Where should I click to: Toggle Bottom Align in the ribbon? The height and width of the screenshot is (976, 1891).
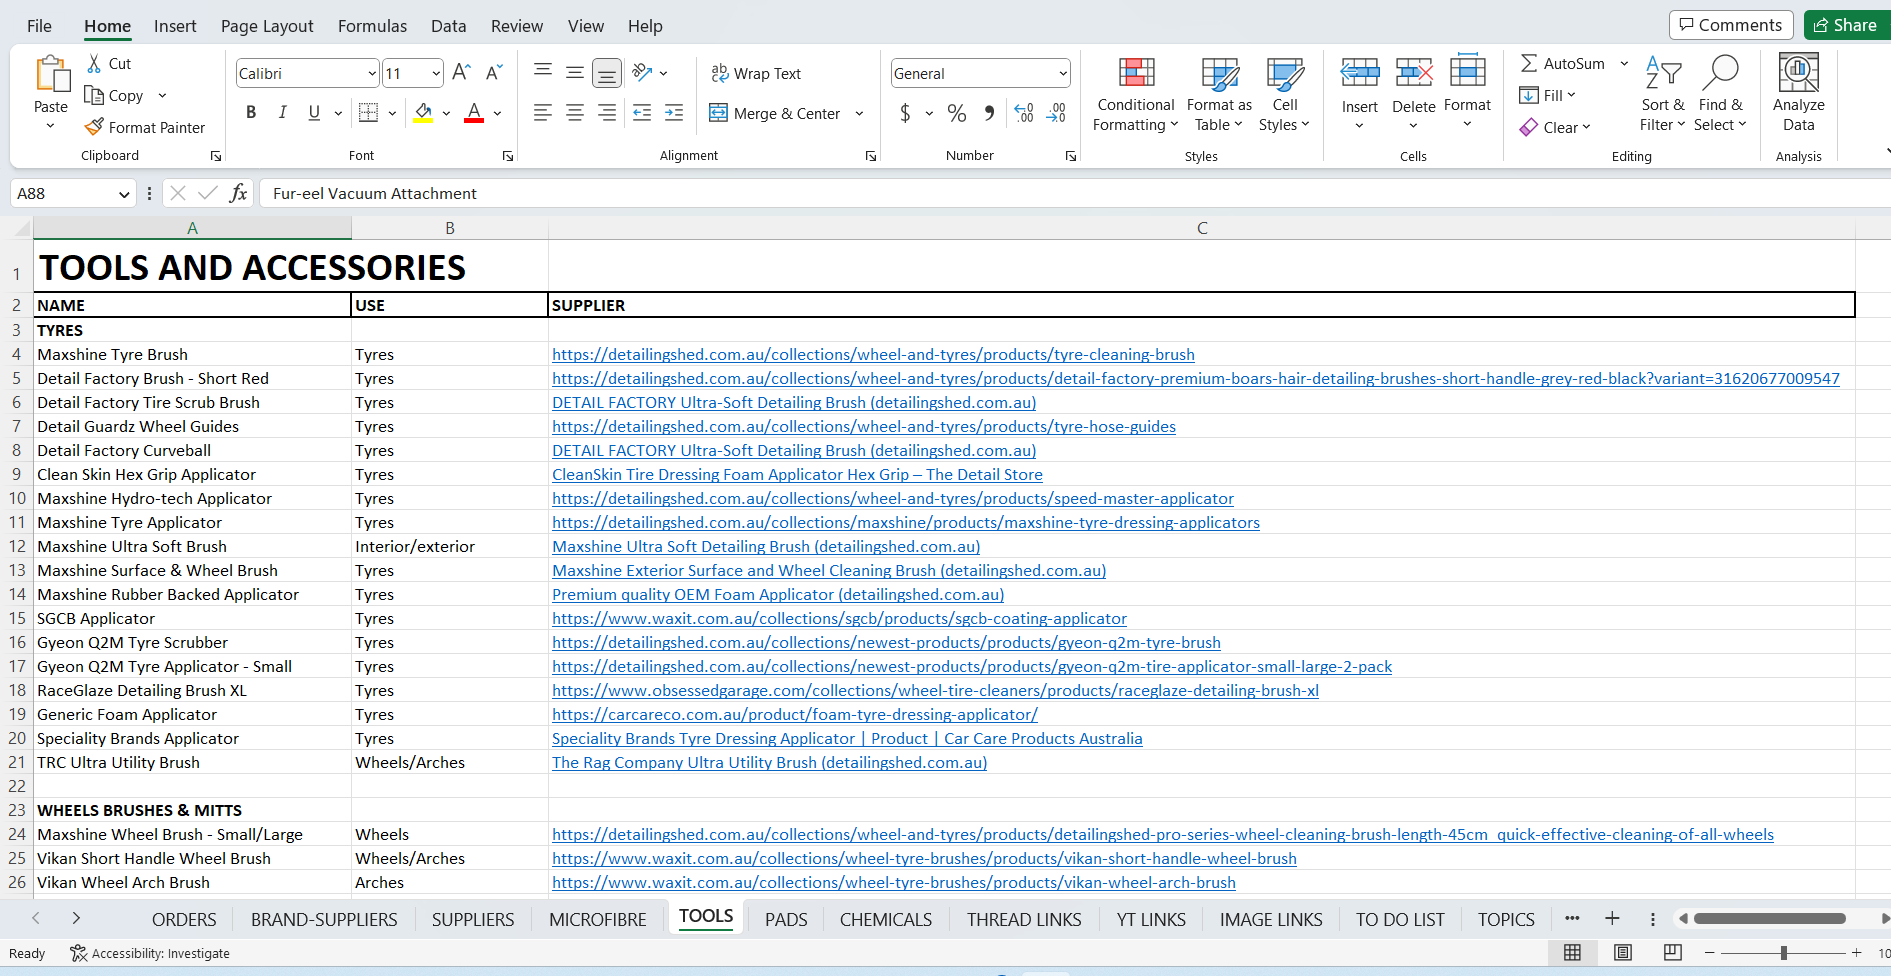(x=607, y=73)
